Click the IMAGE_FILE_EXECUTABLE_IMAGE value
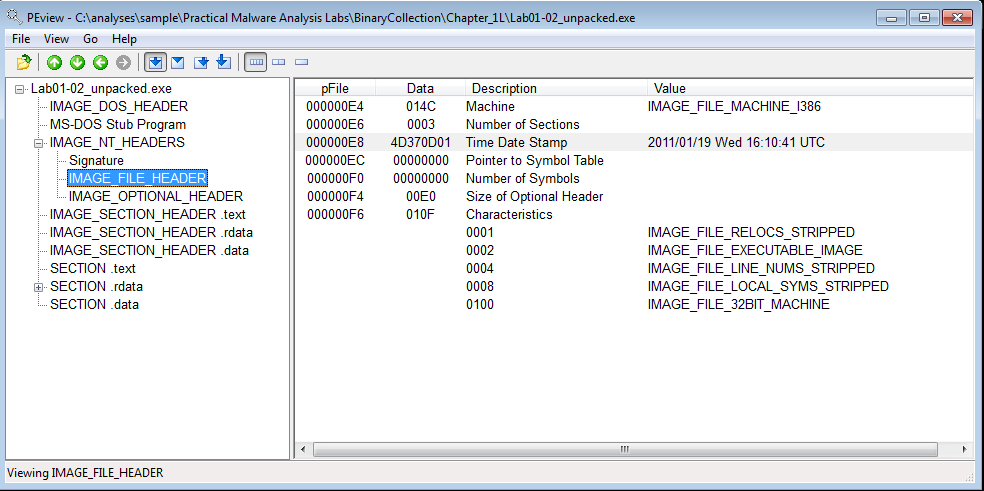 coord(755,251)
